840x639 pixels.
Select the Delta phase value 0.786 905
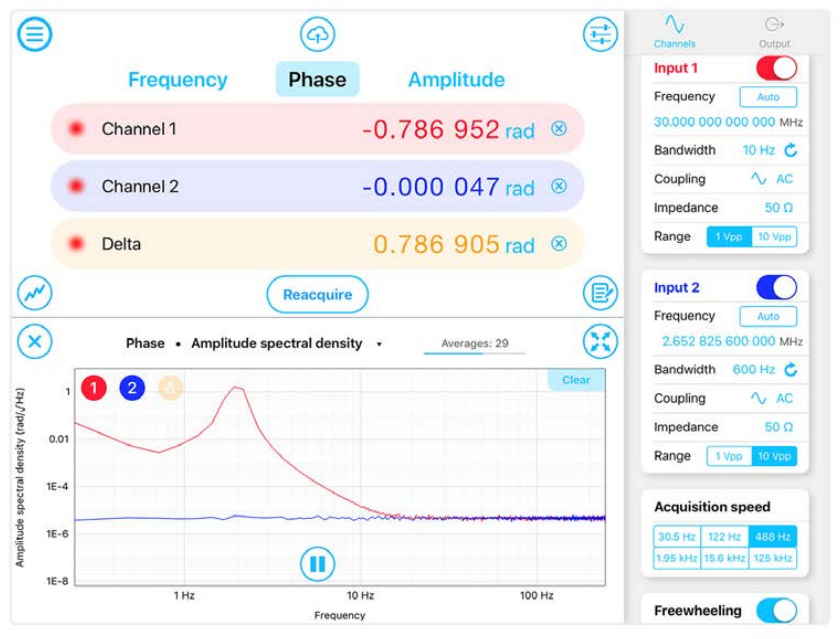point(437,244)
